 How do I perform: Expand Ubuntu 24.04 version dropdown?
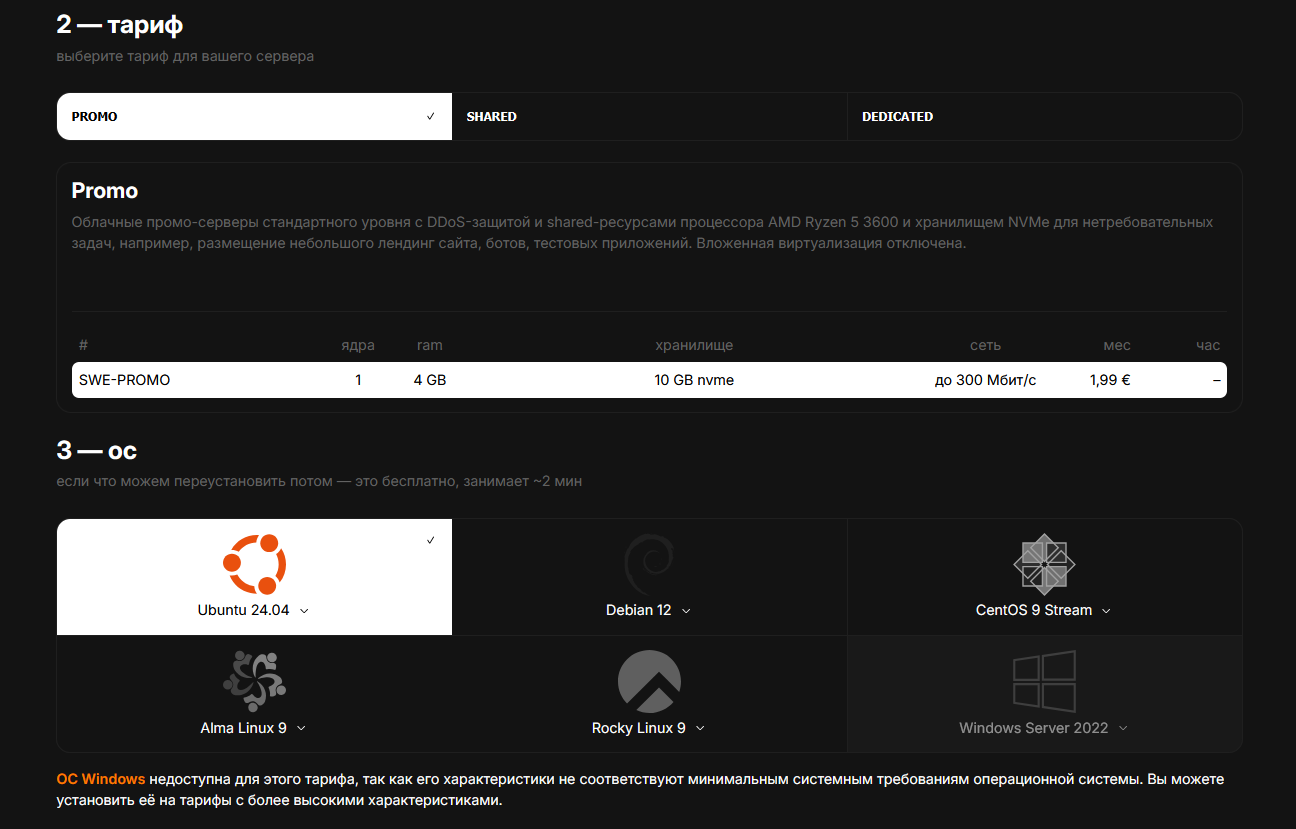pyautogui.click(x=304, y=611)
